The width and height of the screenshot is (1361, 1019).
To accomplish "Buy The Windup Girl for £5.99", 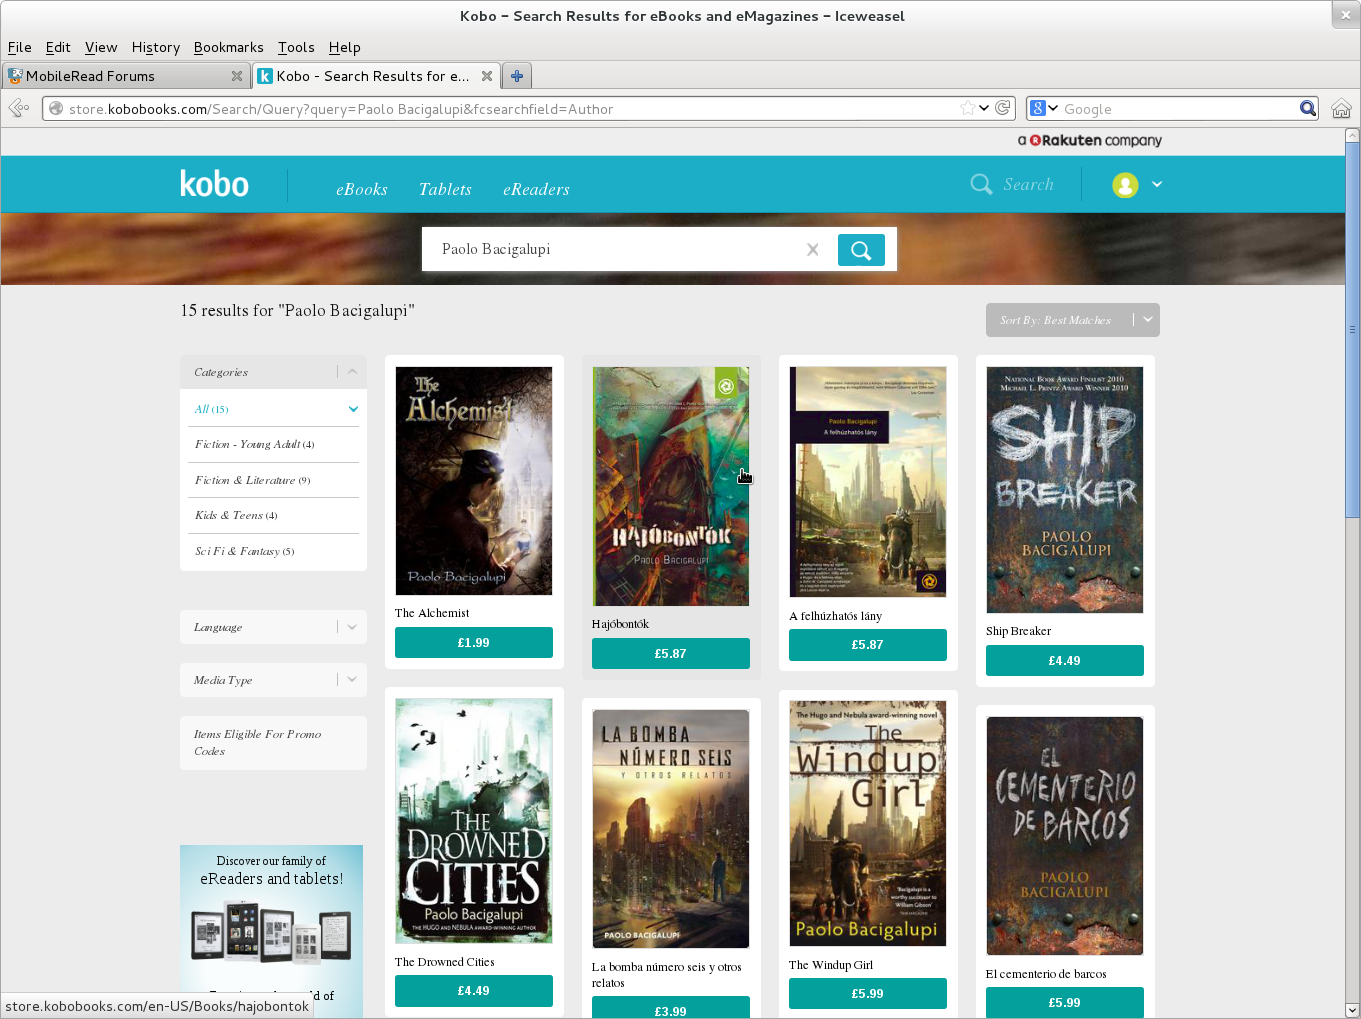I will coord(868,994).
